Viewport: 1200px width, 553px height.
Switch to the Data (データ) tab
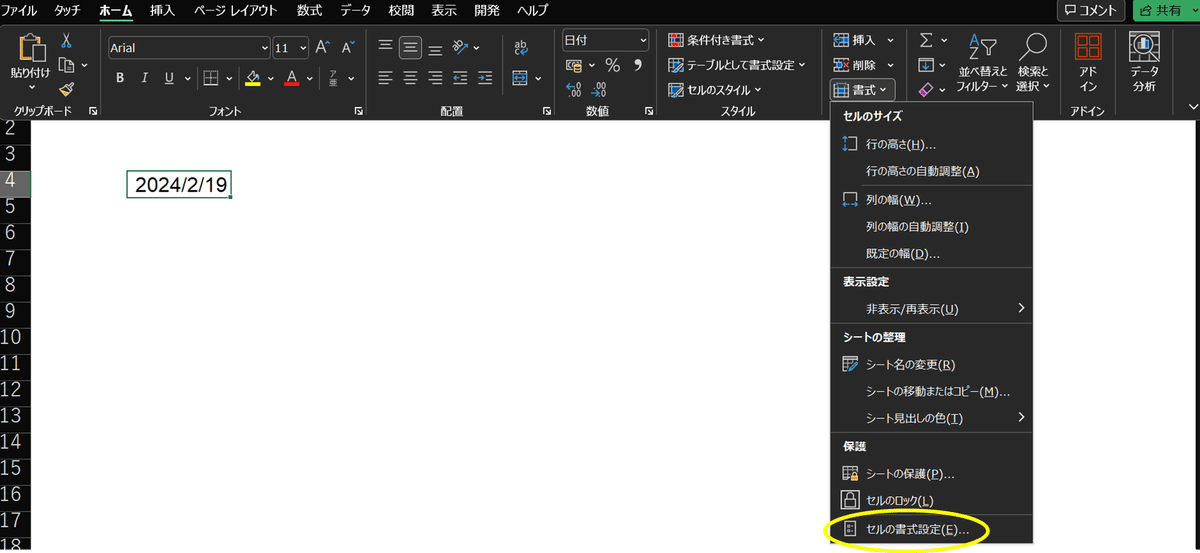click(x=355, y=10)
